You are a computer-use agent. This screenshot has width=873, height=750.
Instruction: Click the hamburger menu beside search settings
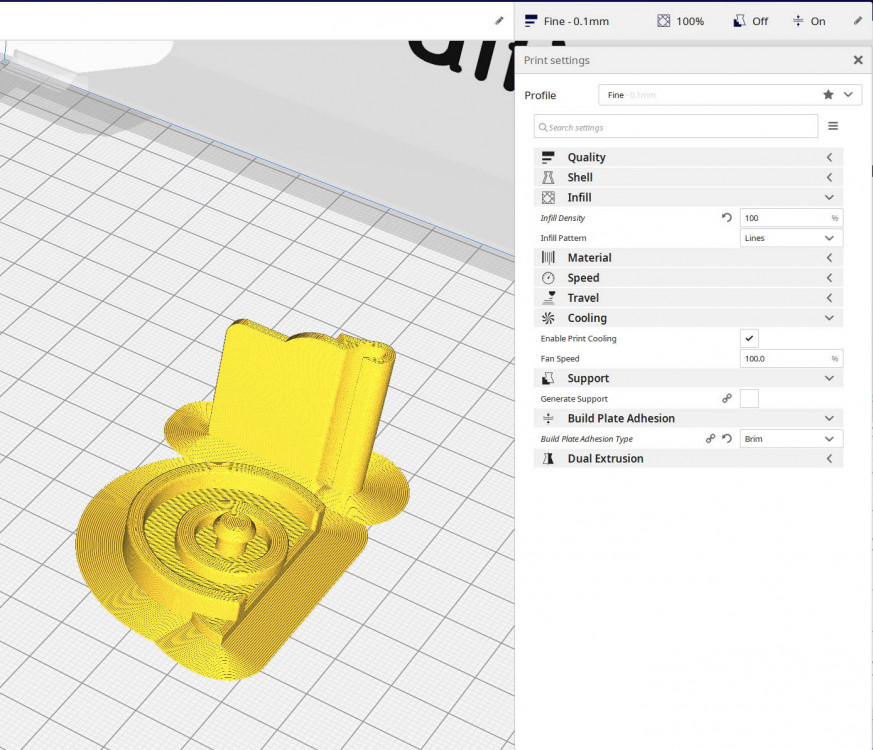click(832, 127)
